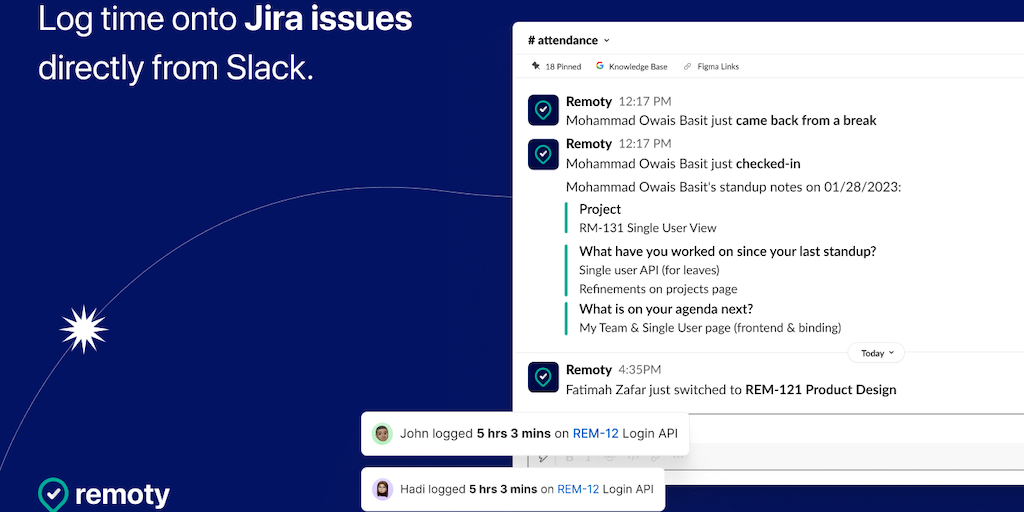This screenshot has width=1024, height=512.
Task: Open REM-12 link in Hadi's log card
Action: click(578, 488)
